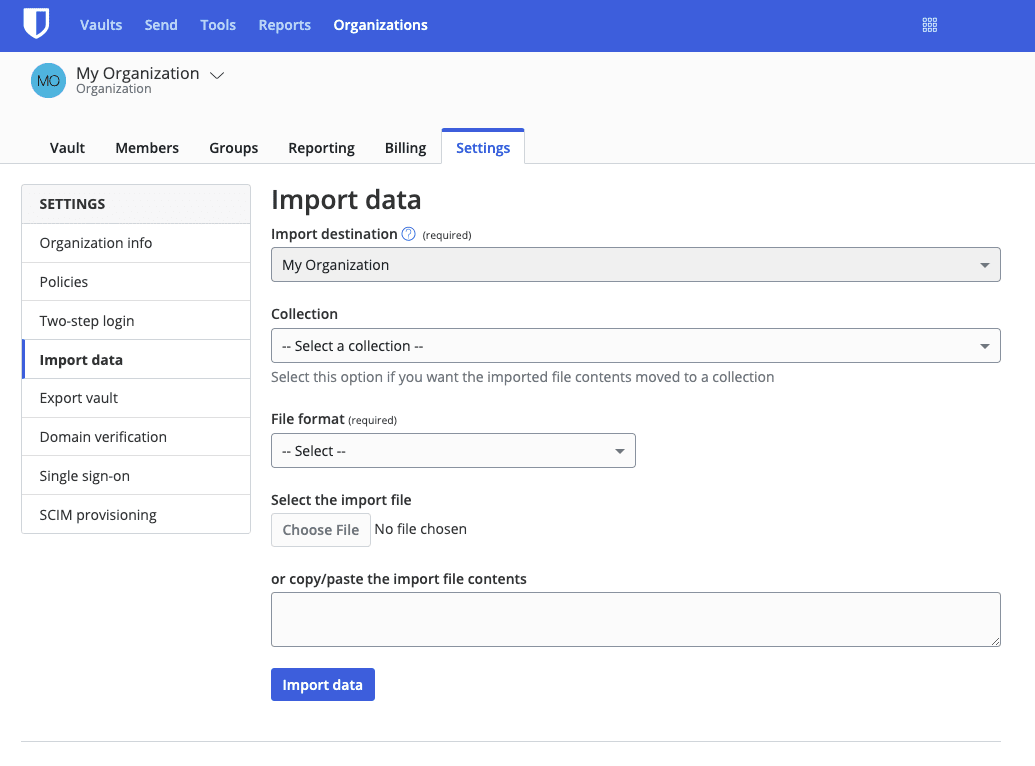
Task: Open the Vaults section from the navbar
Action: [100, 25]
